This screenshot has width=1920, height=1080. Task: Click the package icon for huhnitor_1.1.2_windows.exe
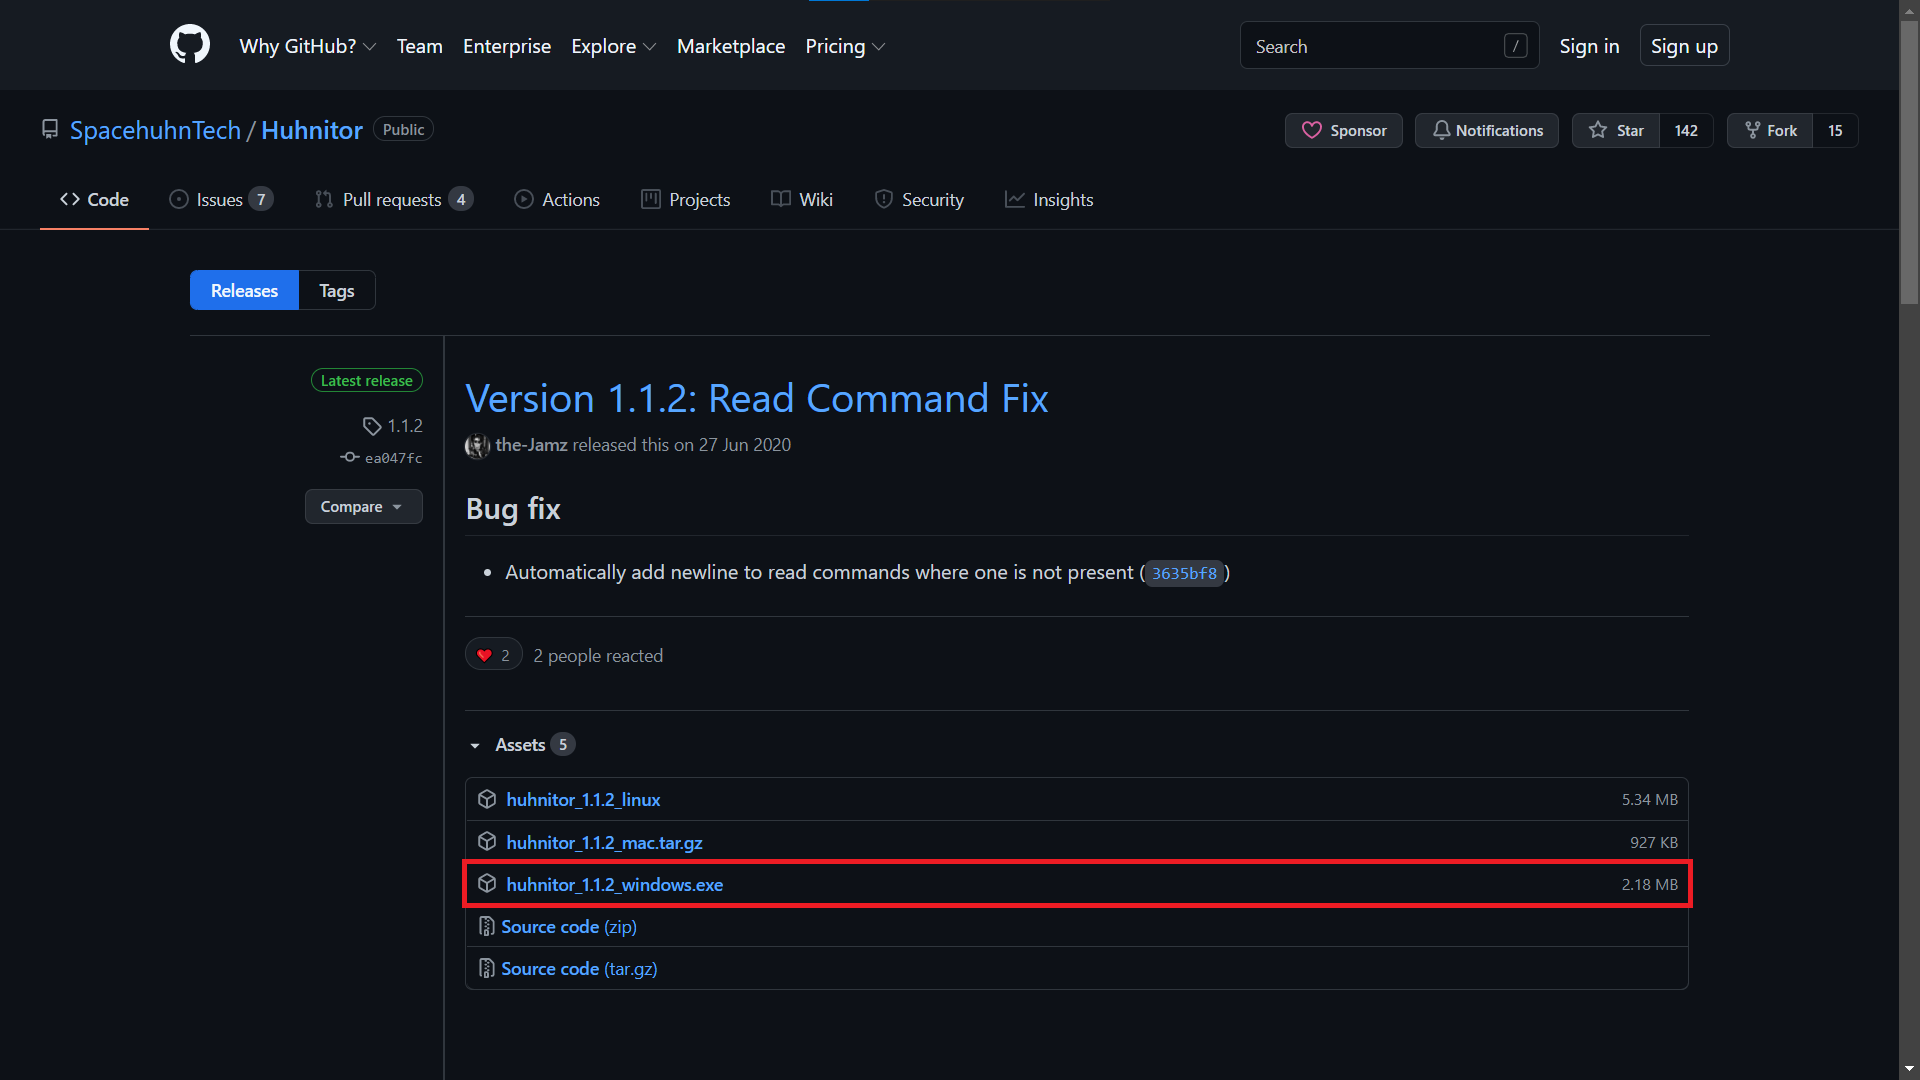pyautogui.click(x=487, y=884)
